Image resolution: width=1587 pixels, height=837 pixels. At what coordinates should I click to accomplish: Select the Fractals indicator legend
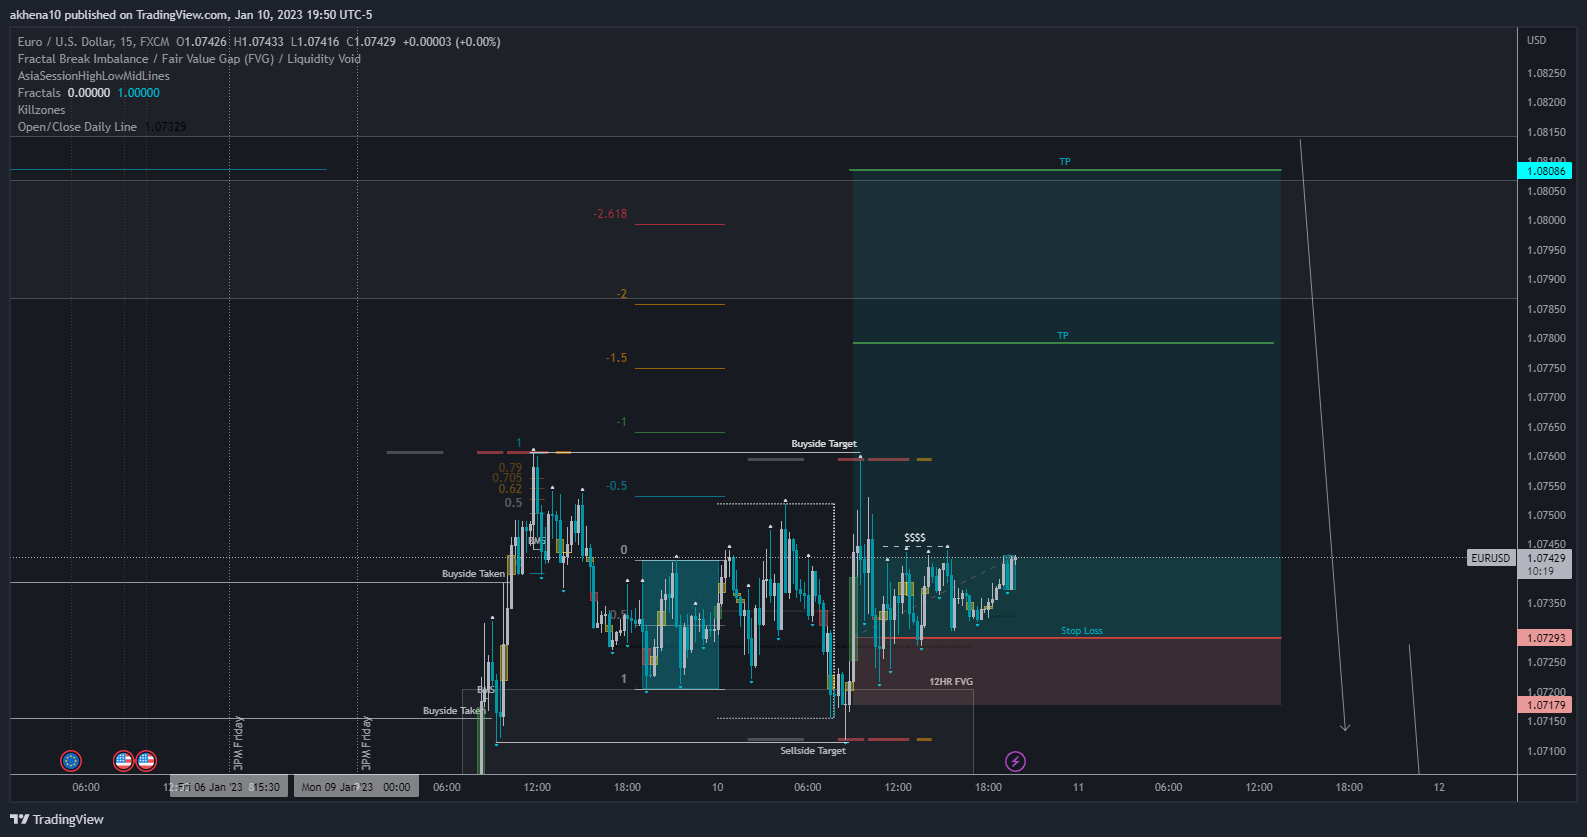pos(39,93)
